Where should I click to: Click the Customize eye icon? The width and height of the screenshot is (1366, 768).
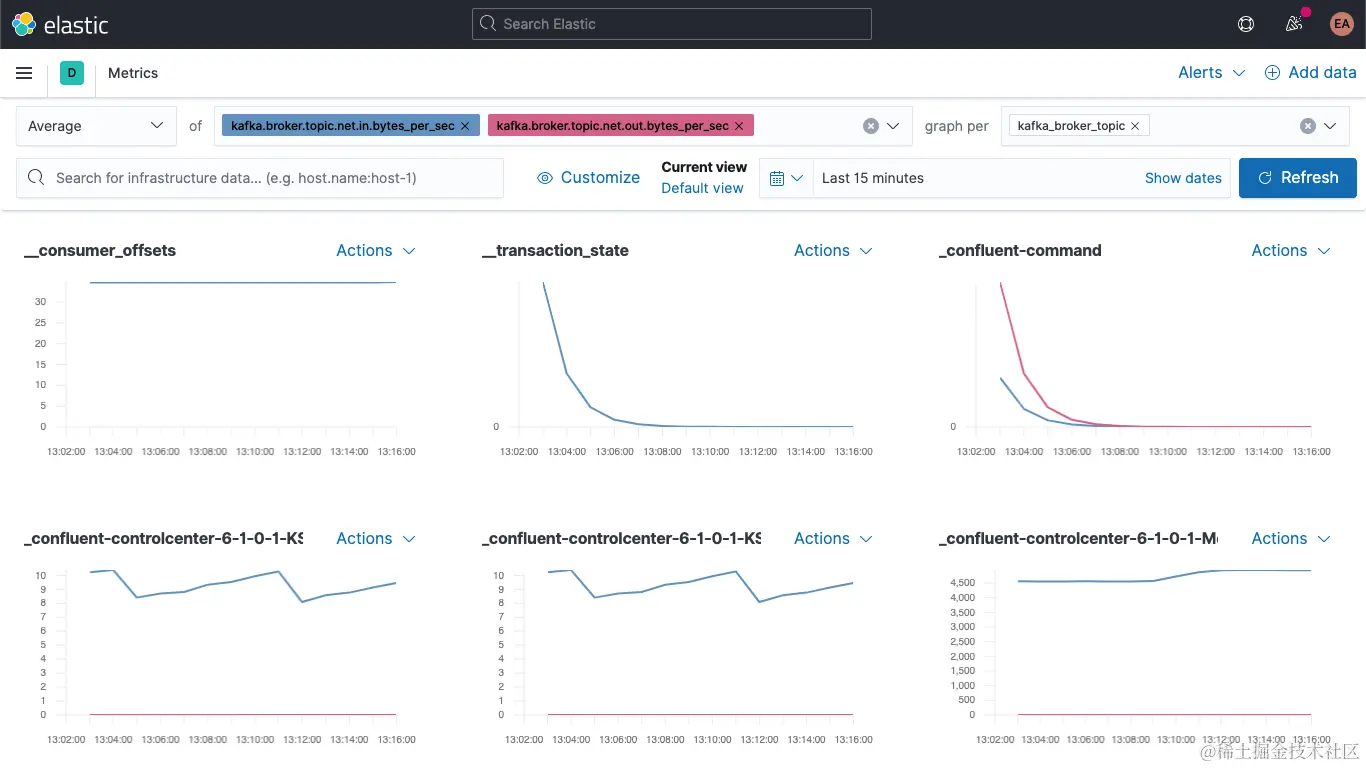[x=545, y=177]
